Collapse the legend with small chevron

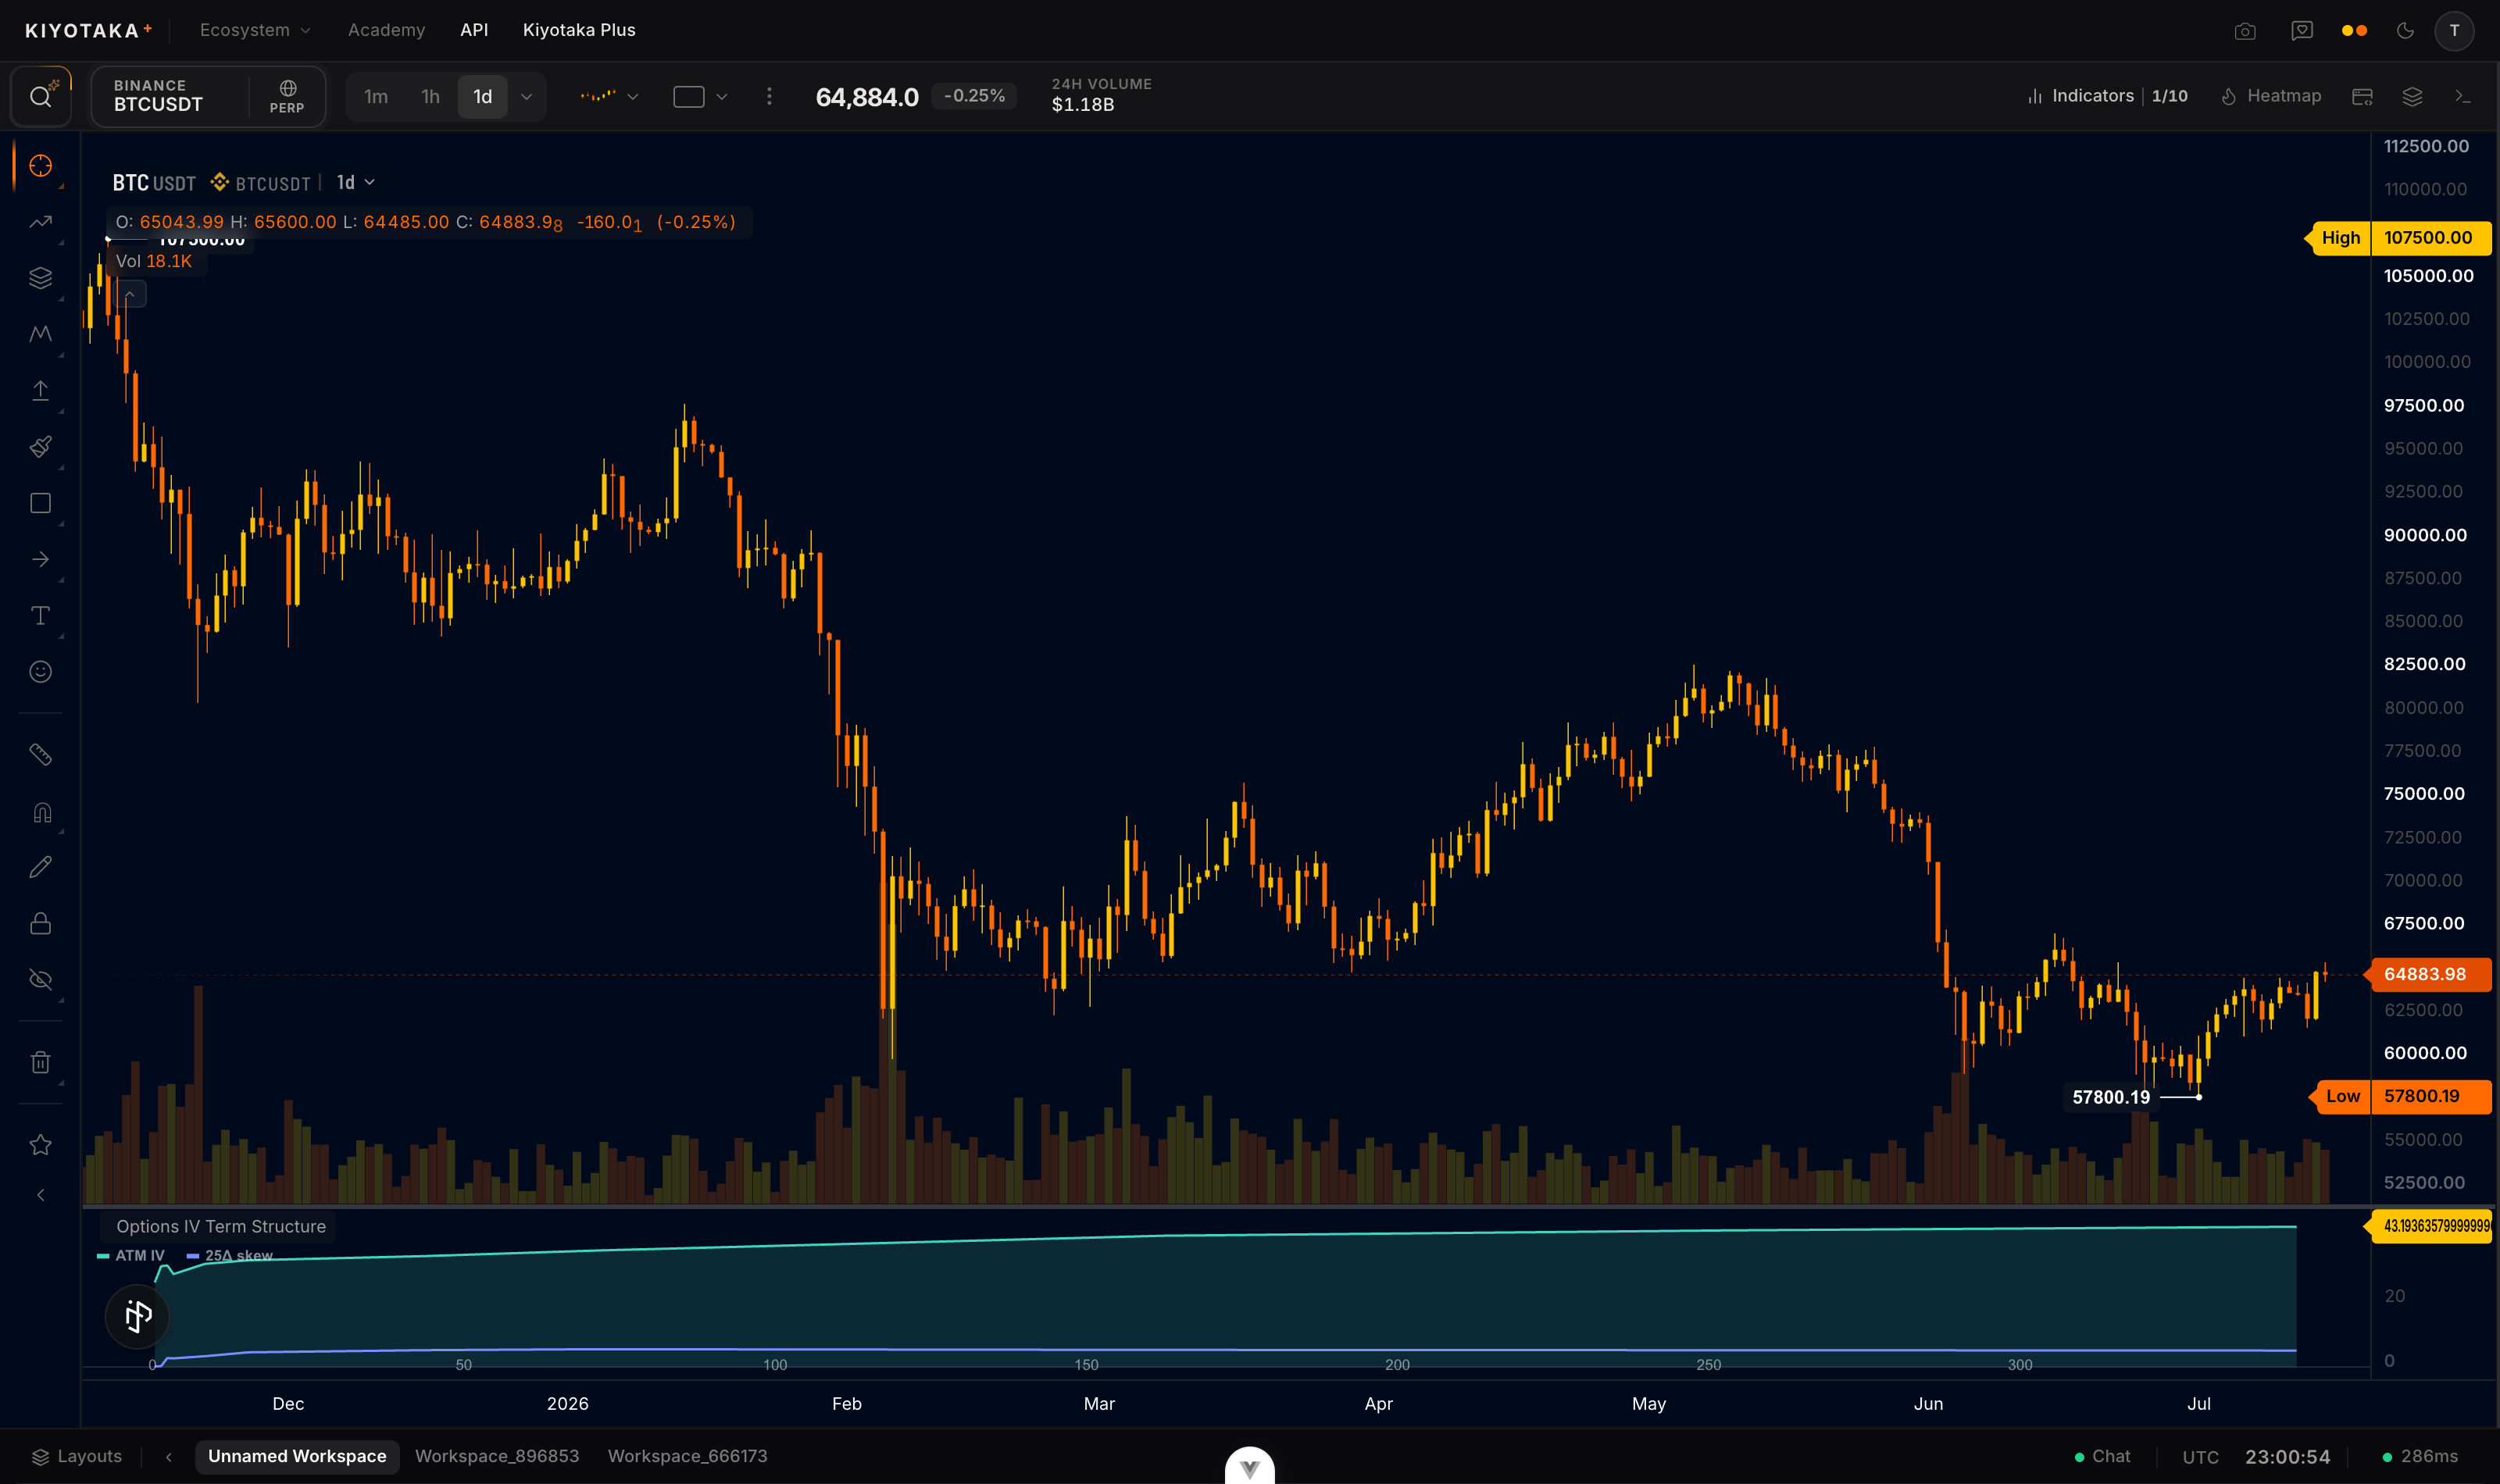point(131,294)
